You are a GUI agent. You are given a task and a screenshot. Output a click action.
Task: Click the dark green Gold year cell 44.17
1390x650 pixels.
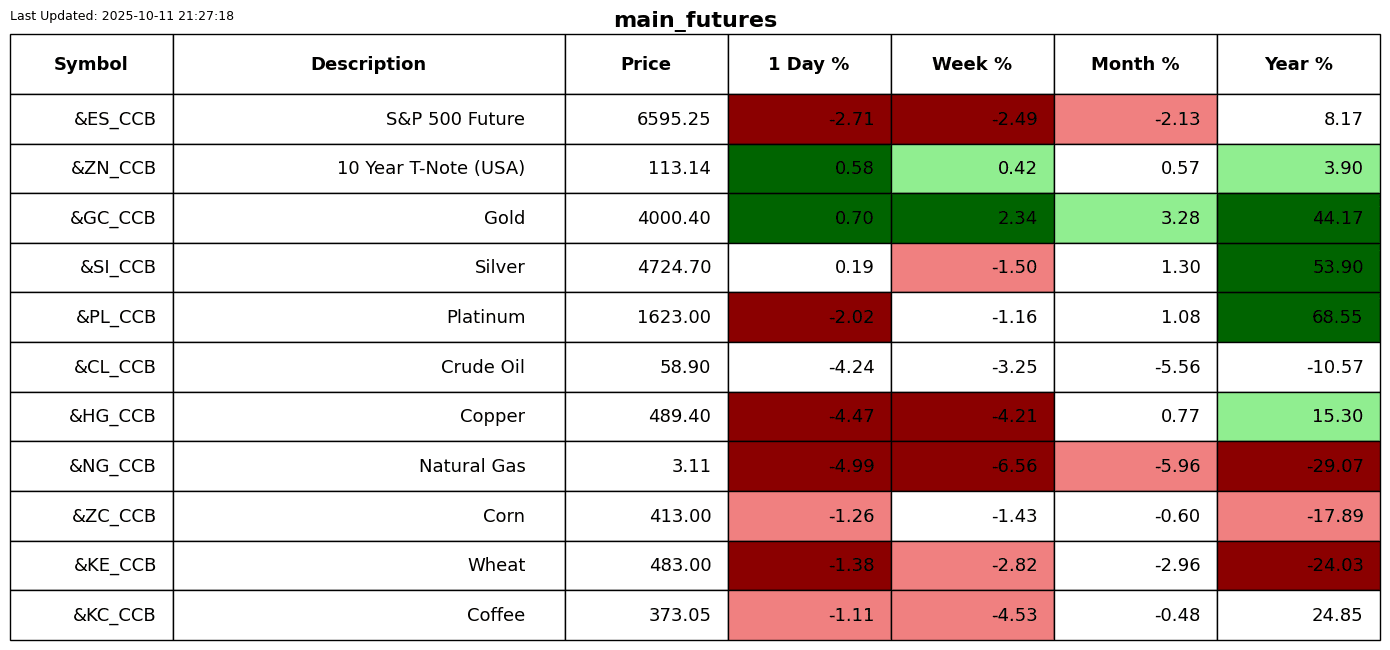coord(1298,219)
